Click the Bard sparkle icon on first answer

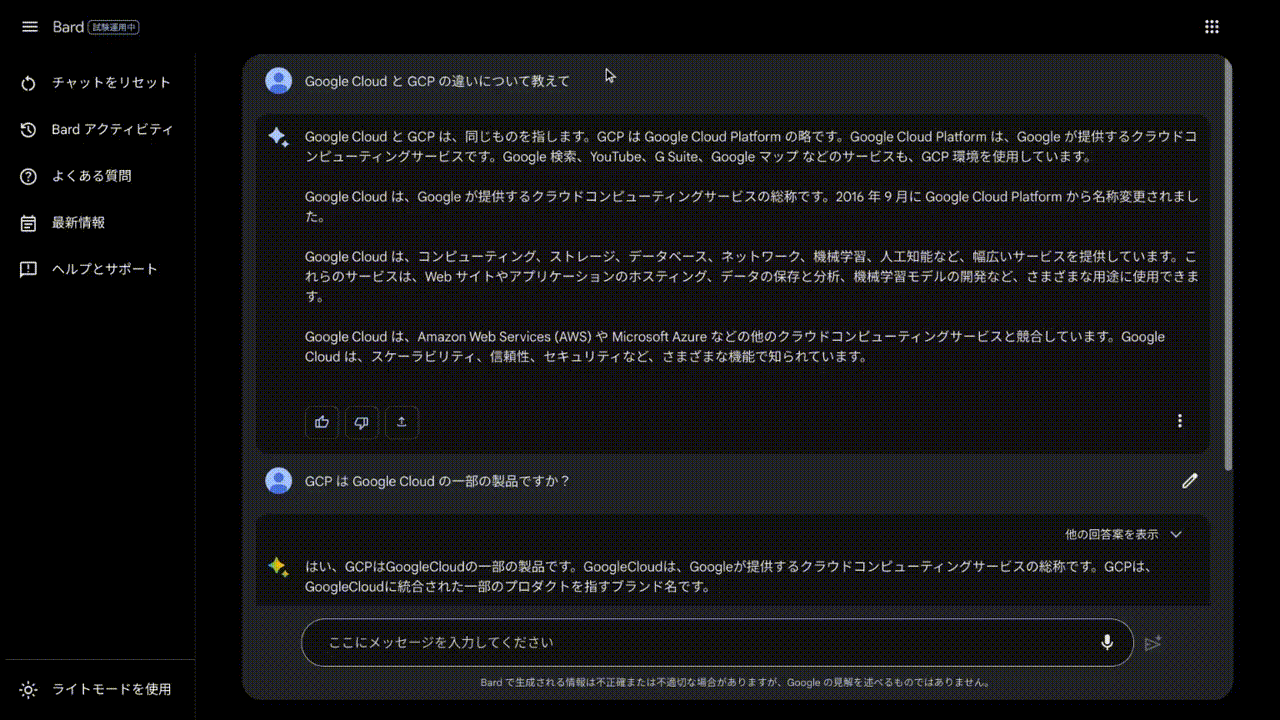(x=278, y=137)
